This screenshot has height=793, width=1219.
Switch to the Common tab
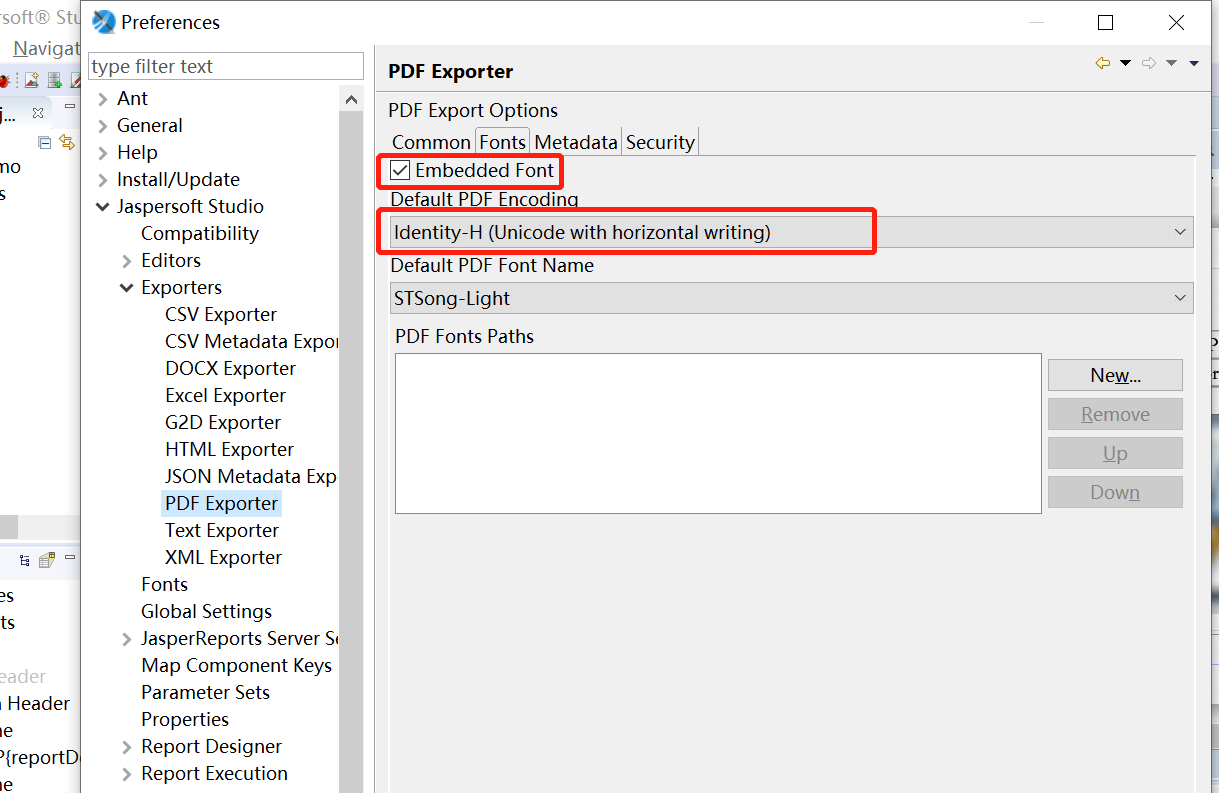coord(431,142)
